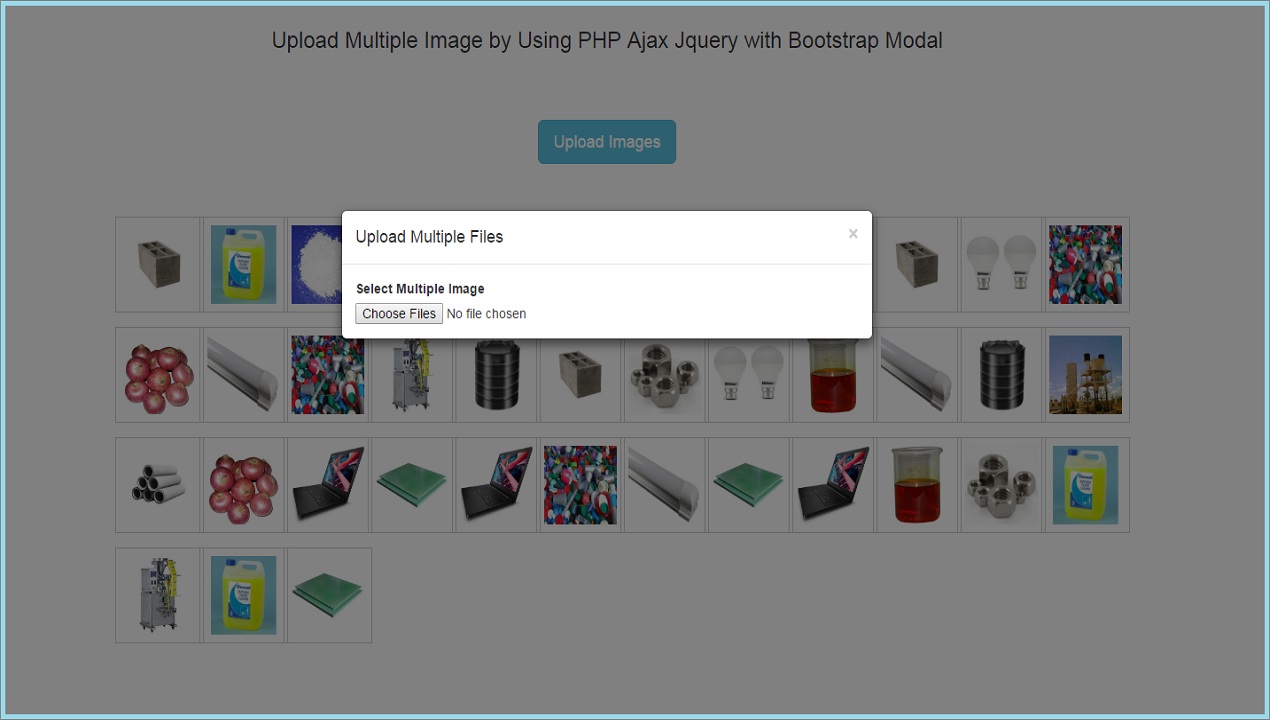Open the red apples thumbnail in the second row

157,374
